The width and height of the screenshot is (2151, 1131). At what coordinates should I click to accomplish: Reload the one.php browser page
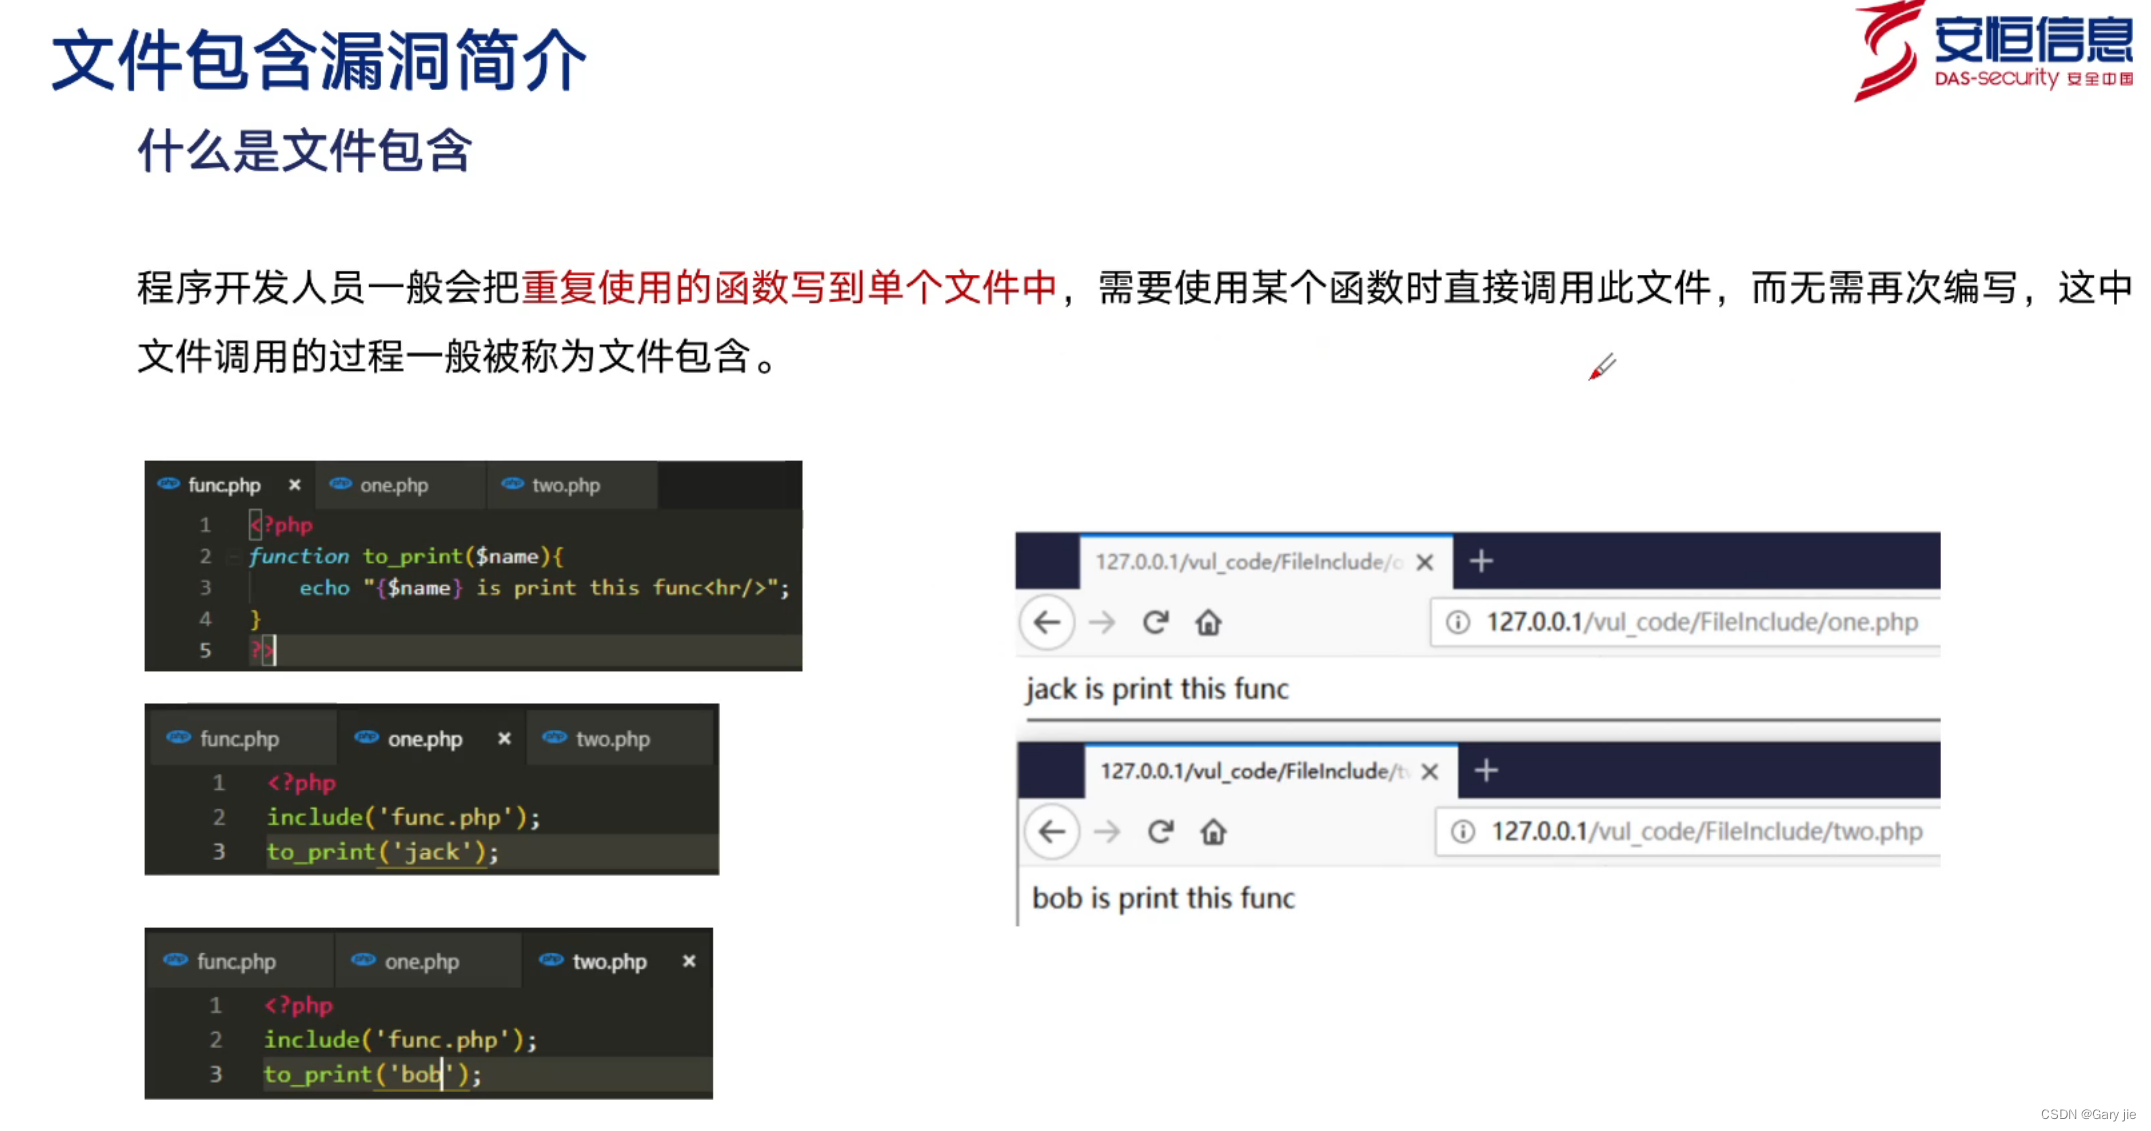pyautogui.click(x=1156, y=623)
